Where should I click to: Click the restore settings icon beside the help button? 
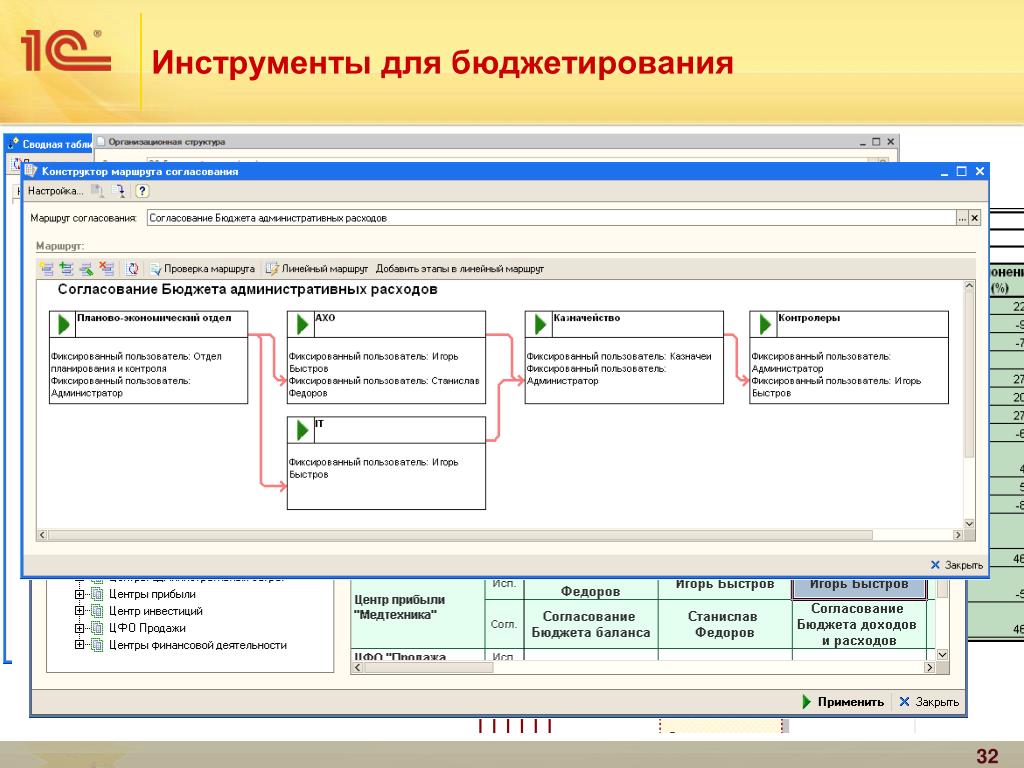(120, 191)
